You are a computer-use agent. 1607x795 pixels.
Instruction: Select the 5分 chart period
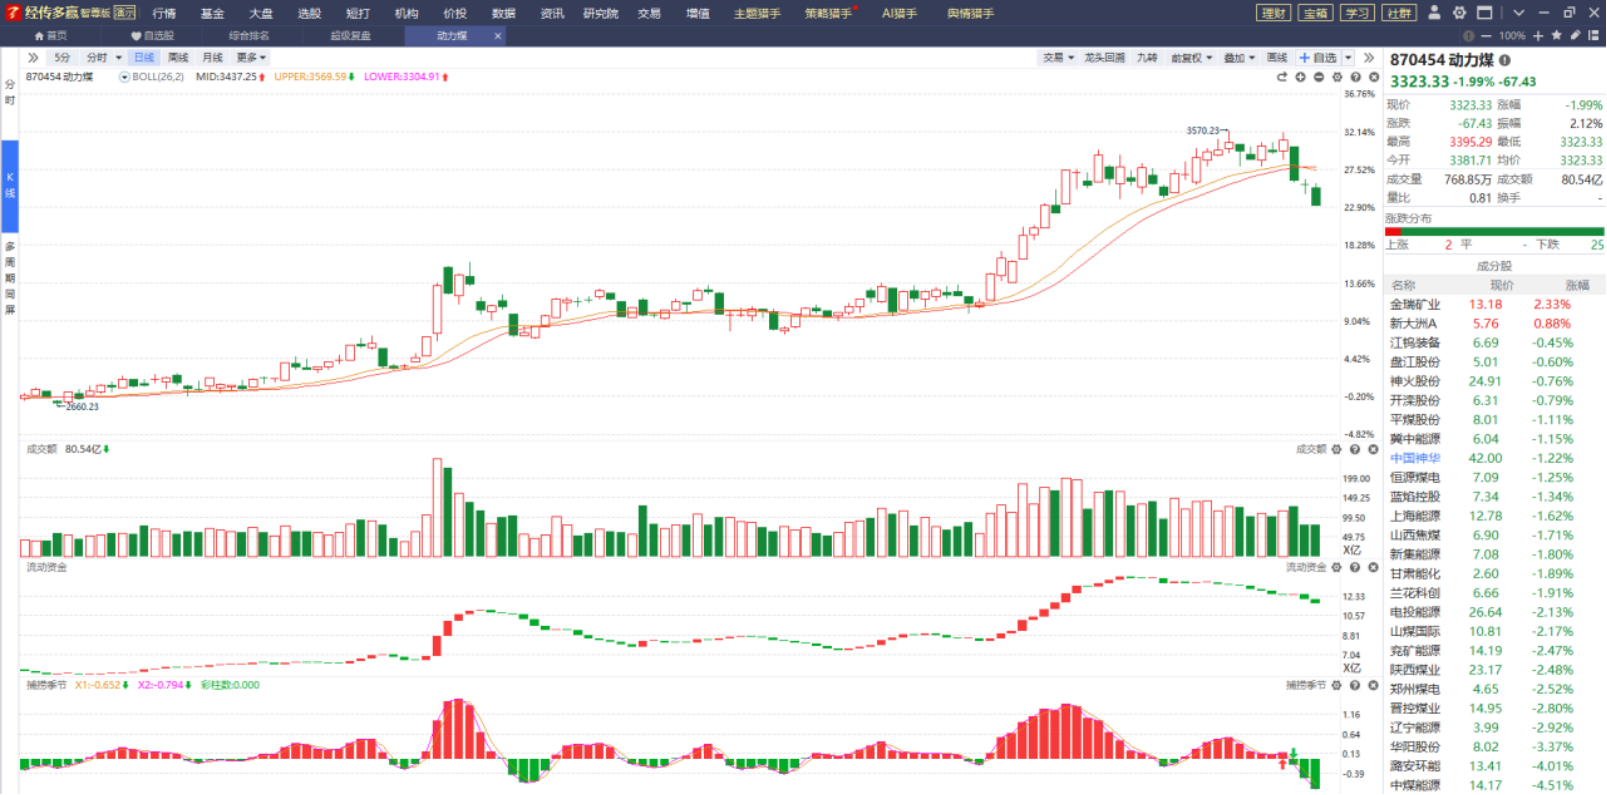point(62,58)
